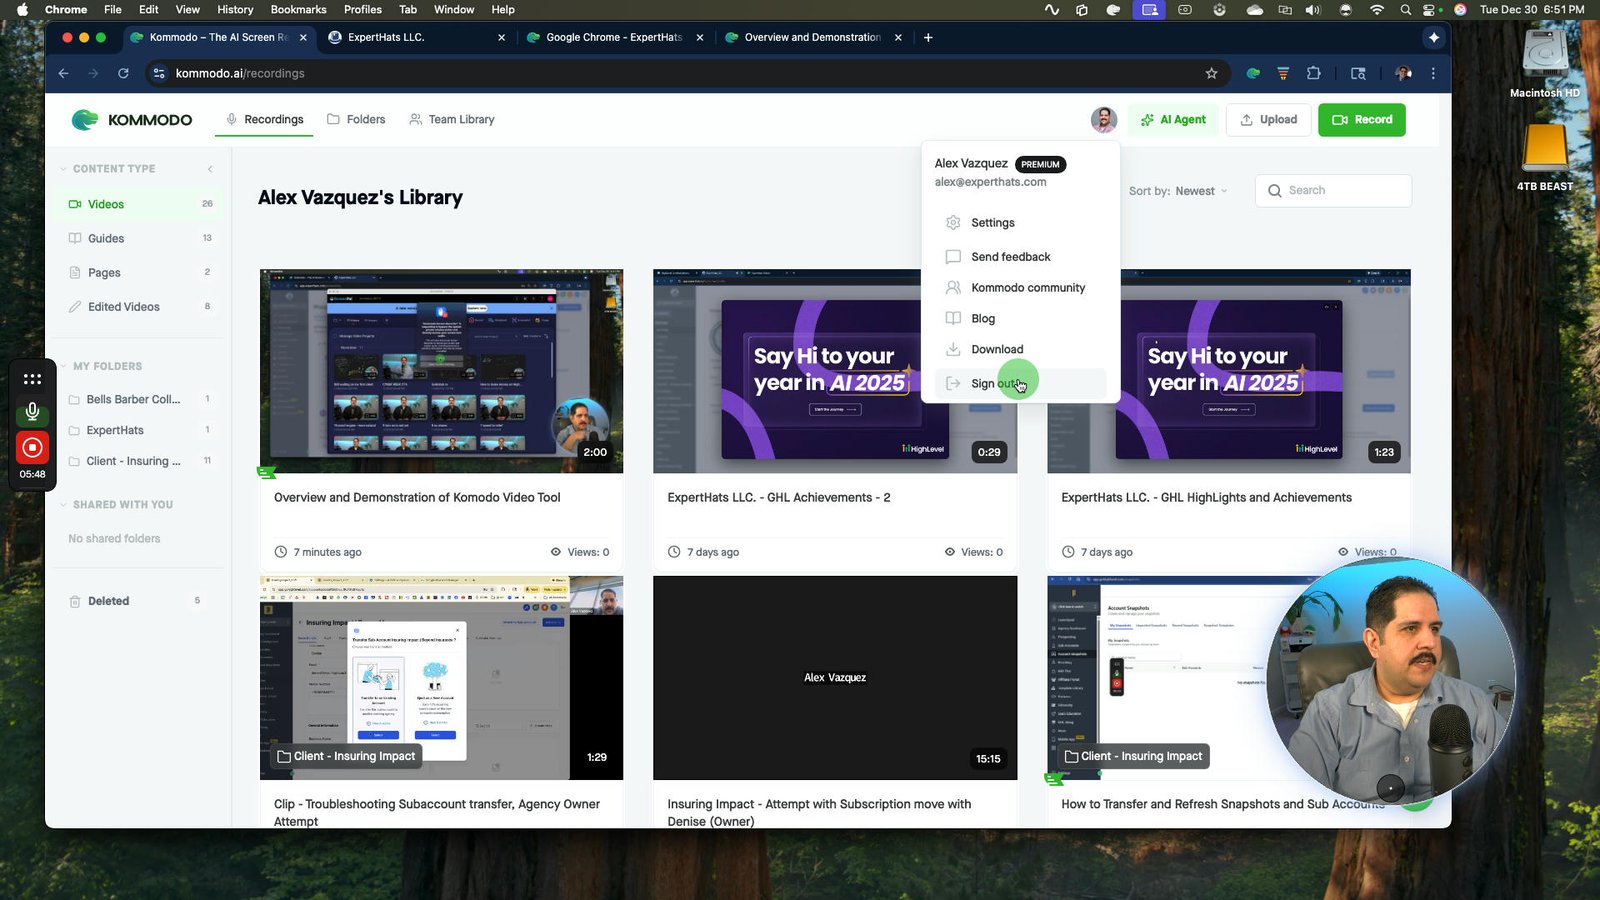This screenshot has height=900, width=1600.
Task: Select Pages in the sidebar
Action: (139, 272)
